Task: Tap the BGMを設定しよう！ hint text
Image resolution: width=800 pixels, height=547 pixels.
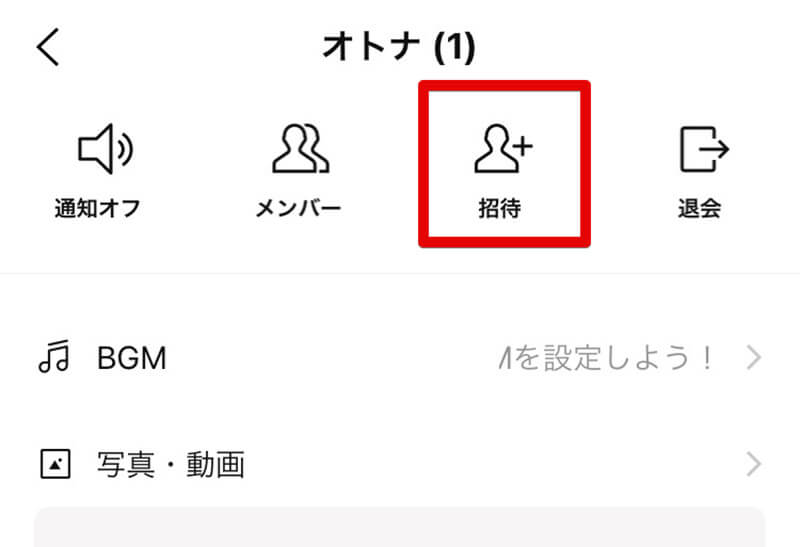Action: click(606, 358)
